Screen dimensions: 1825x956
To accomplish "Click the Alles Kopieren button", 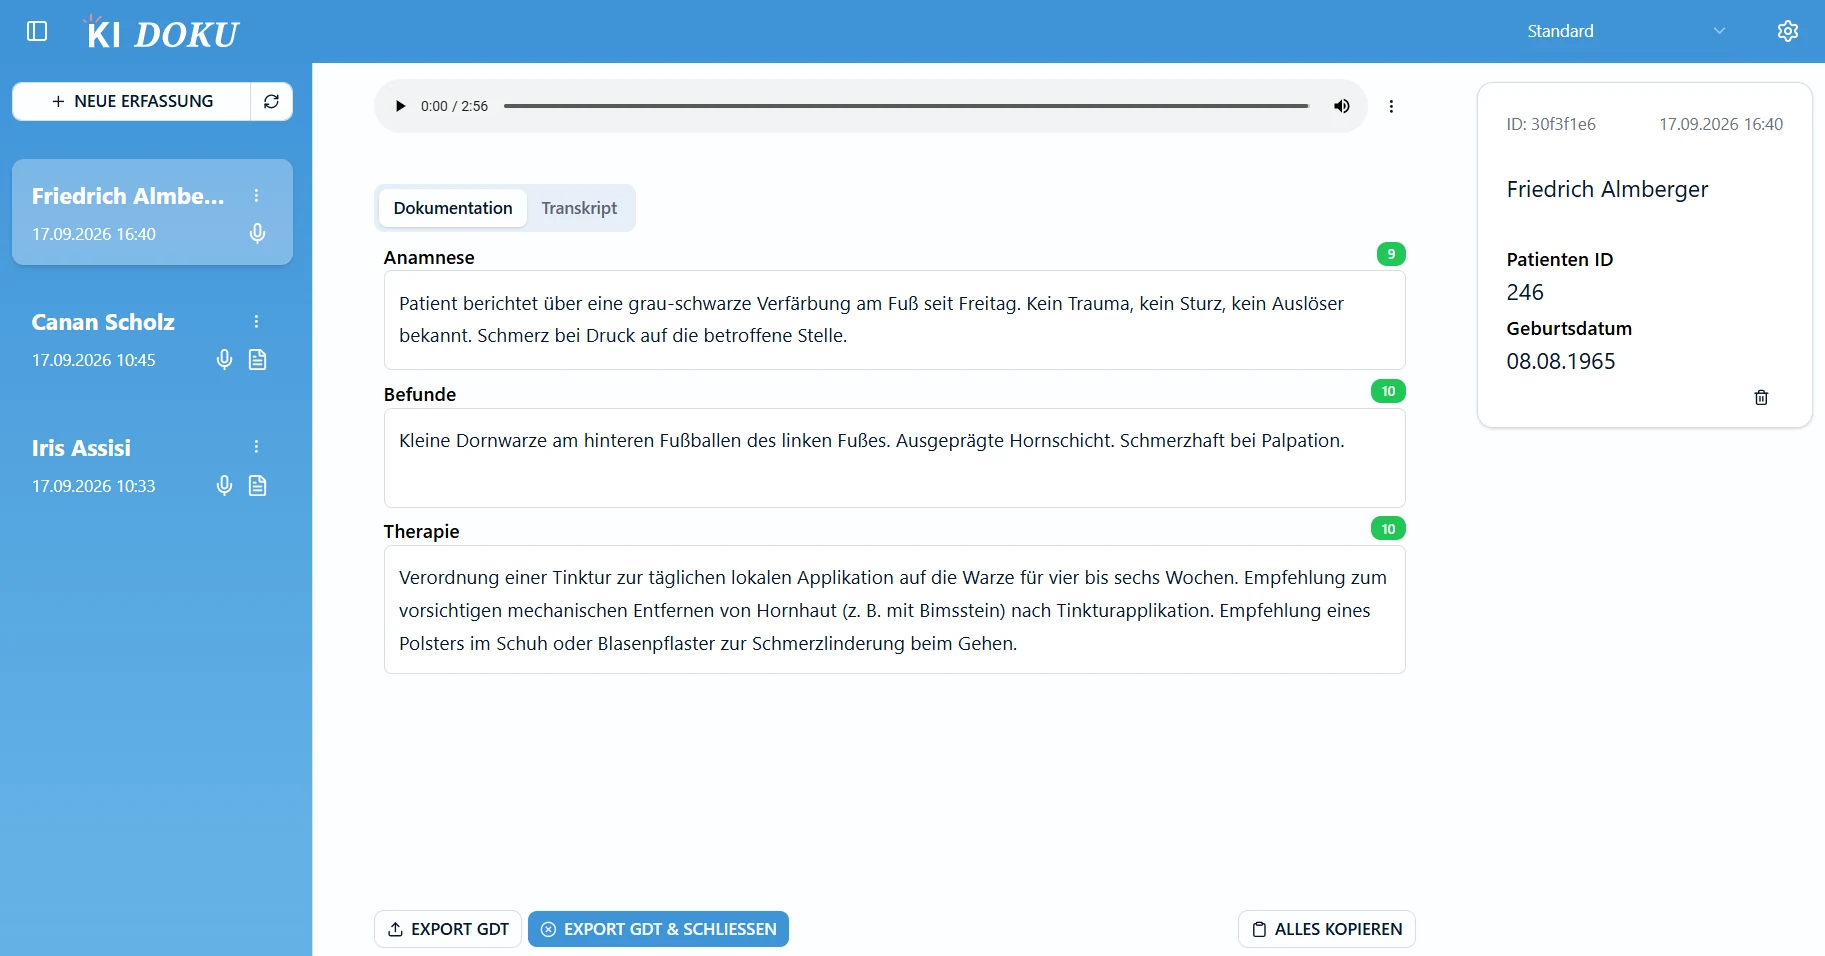I will 1327,929.
